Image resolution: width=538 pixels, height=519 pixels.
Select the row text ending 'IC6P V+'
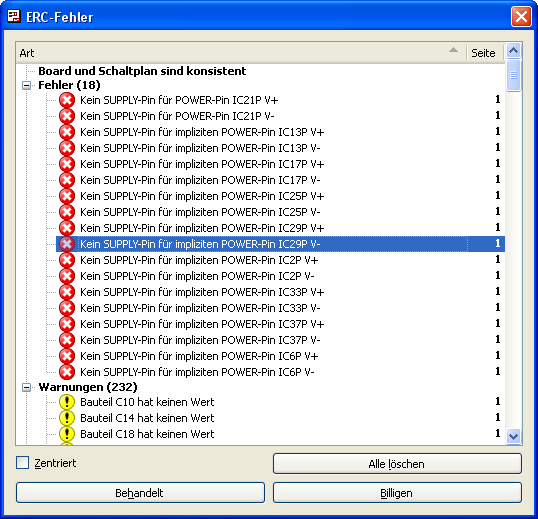[x=199, y=356]
